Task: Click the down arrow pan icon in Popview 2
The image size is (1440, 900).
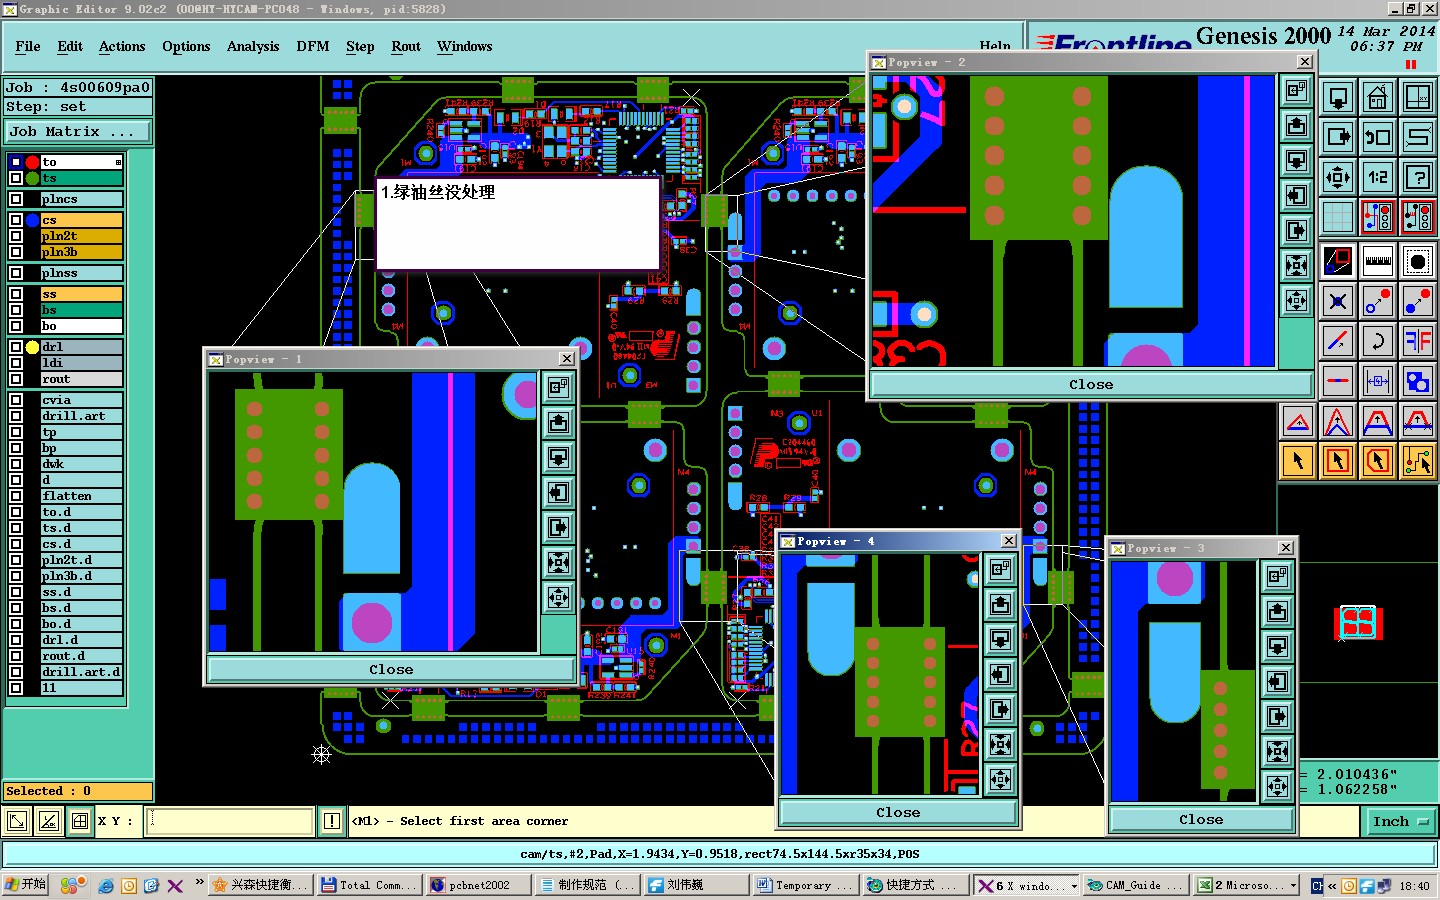Action: (1296, 160)
